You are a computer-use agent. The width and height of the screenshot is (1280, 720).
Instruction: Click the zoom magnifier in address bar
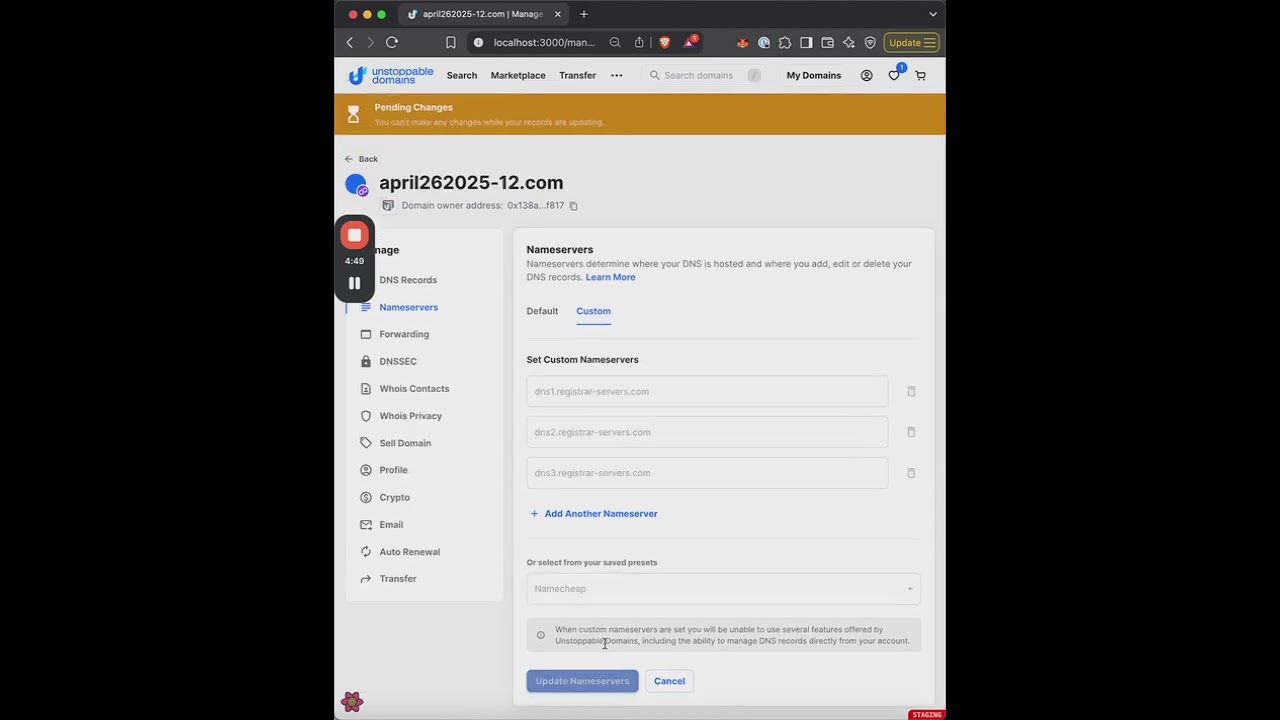click(615, 42)
